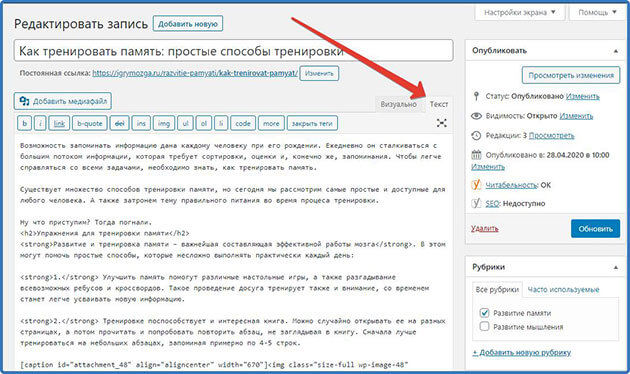
Task: Click the Yoast readability icon
Action: click(x=476, y=185)
